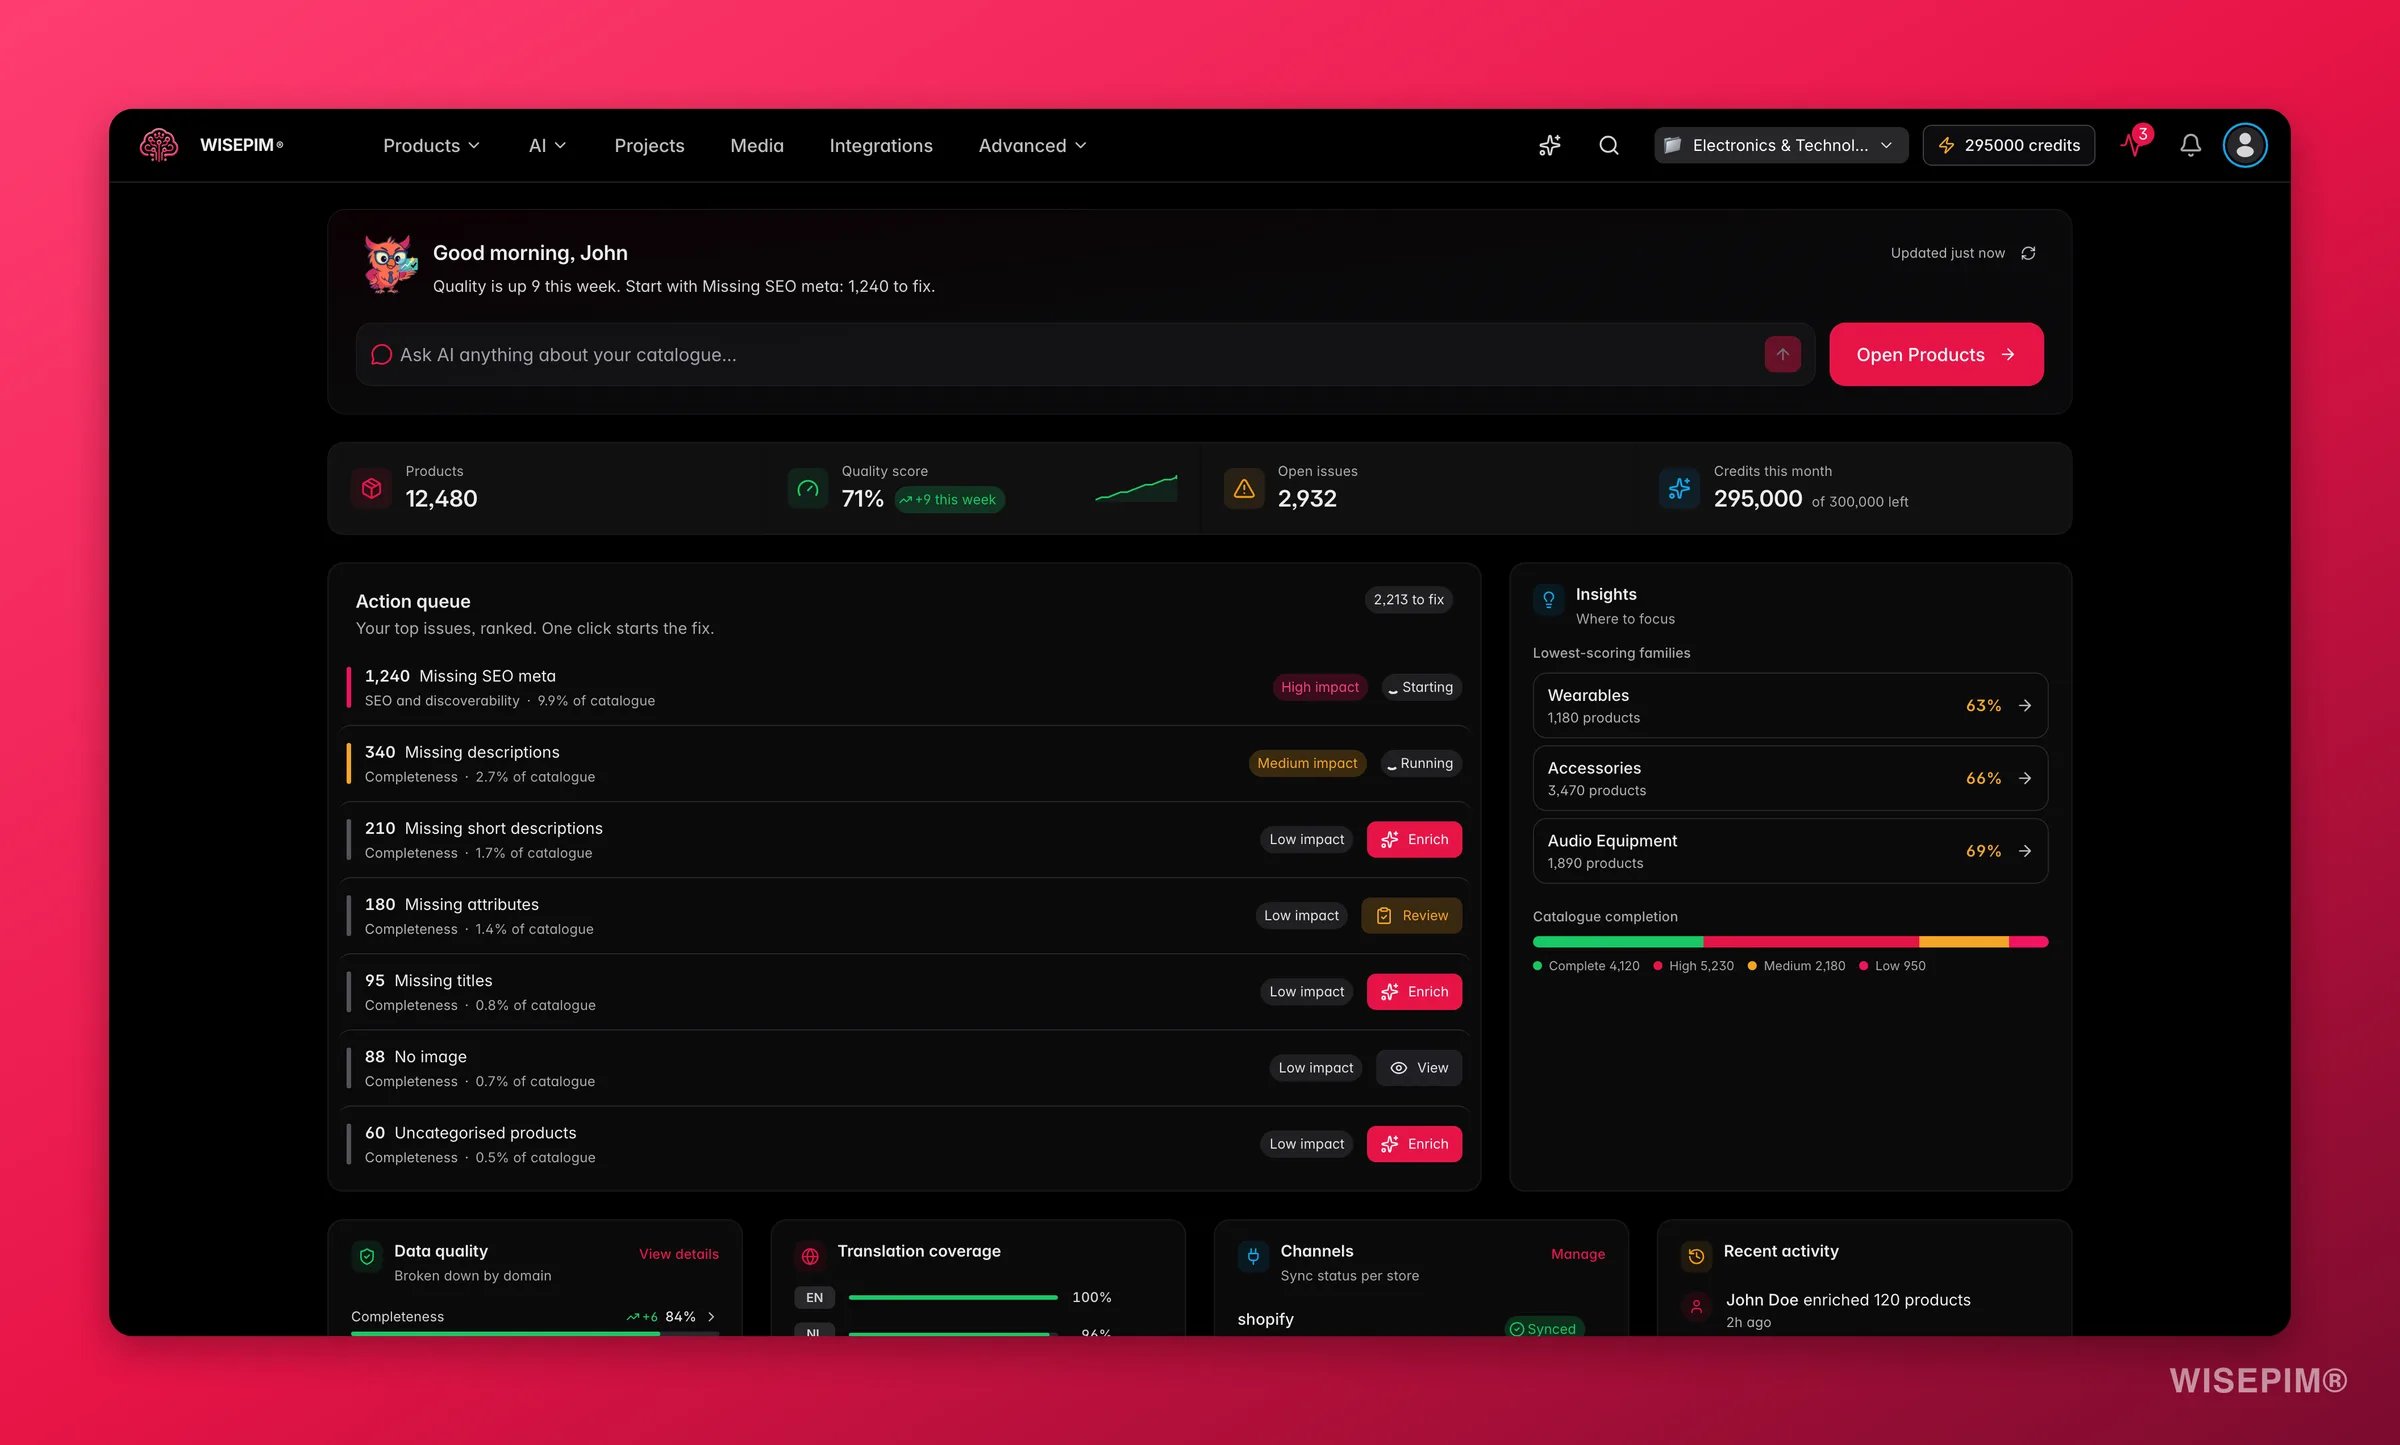Click the Open Products button

click(1936, 354)
